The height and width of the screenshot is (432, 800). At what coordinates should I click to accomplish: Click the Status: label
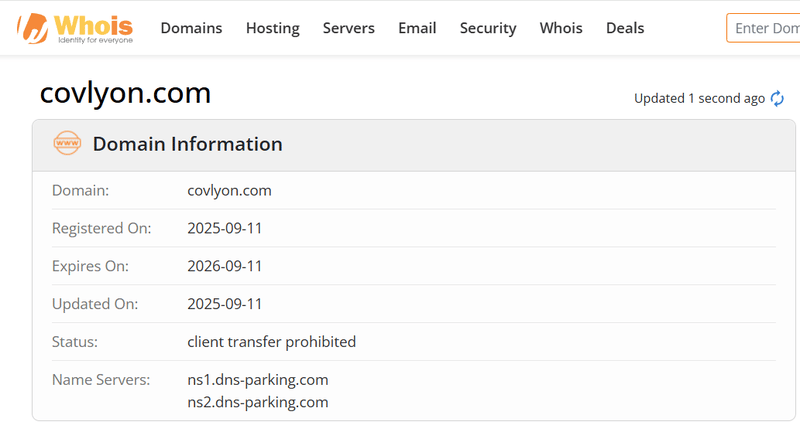(74, 342)
